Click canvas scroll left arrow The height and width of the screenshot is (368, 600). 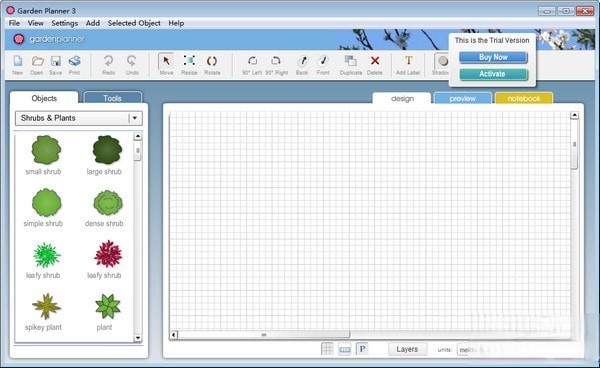[174, 335]
